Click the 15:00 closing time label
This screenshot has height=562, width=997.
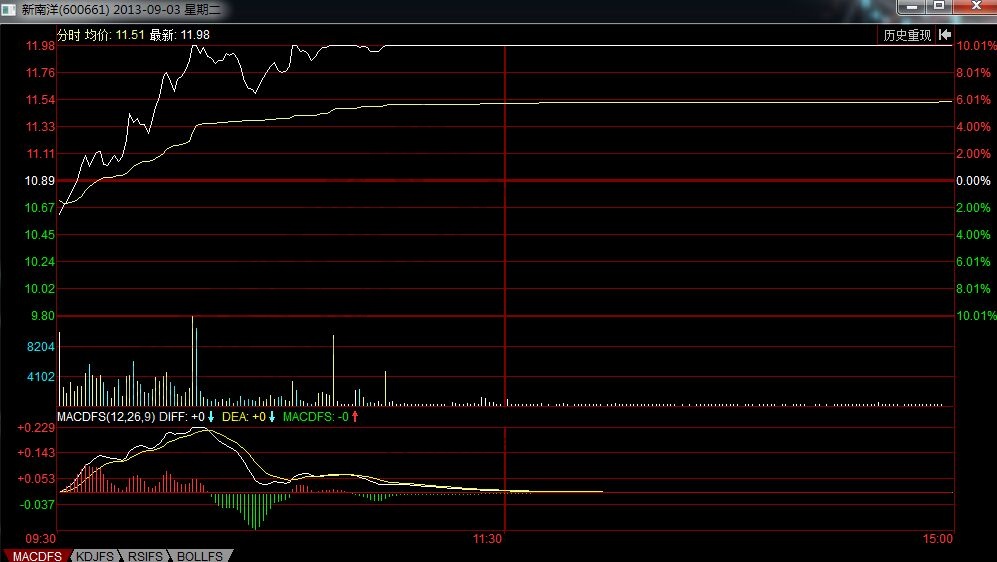938,538
